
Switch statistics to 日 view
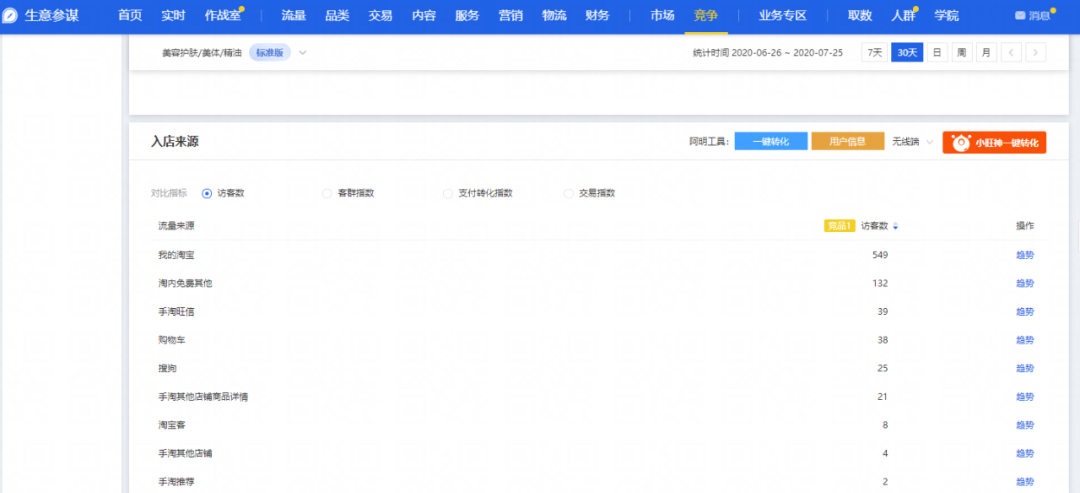937,52
